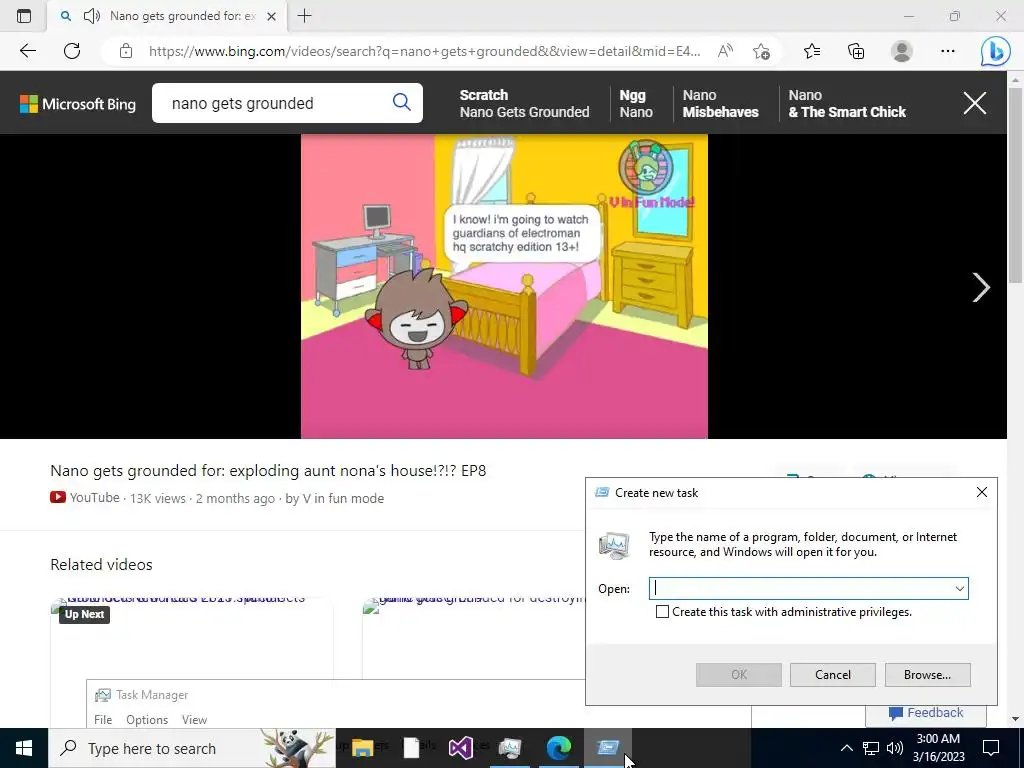Open the notification center icon
Screen dimensions: 1024x768
coord(991,748)
